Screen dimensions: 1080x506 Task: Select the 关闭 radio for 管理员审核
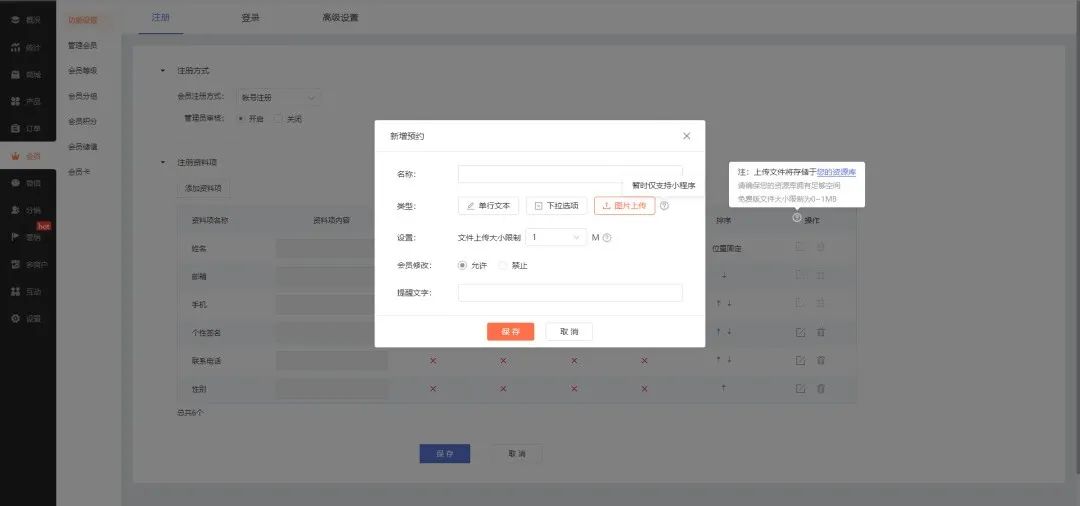(x=280, y=119)
